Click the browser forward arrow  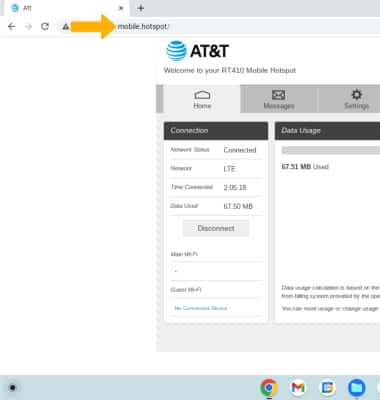click(x=29, y=27)
